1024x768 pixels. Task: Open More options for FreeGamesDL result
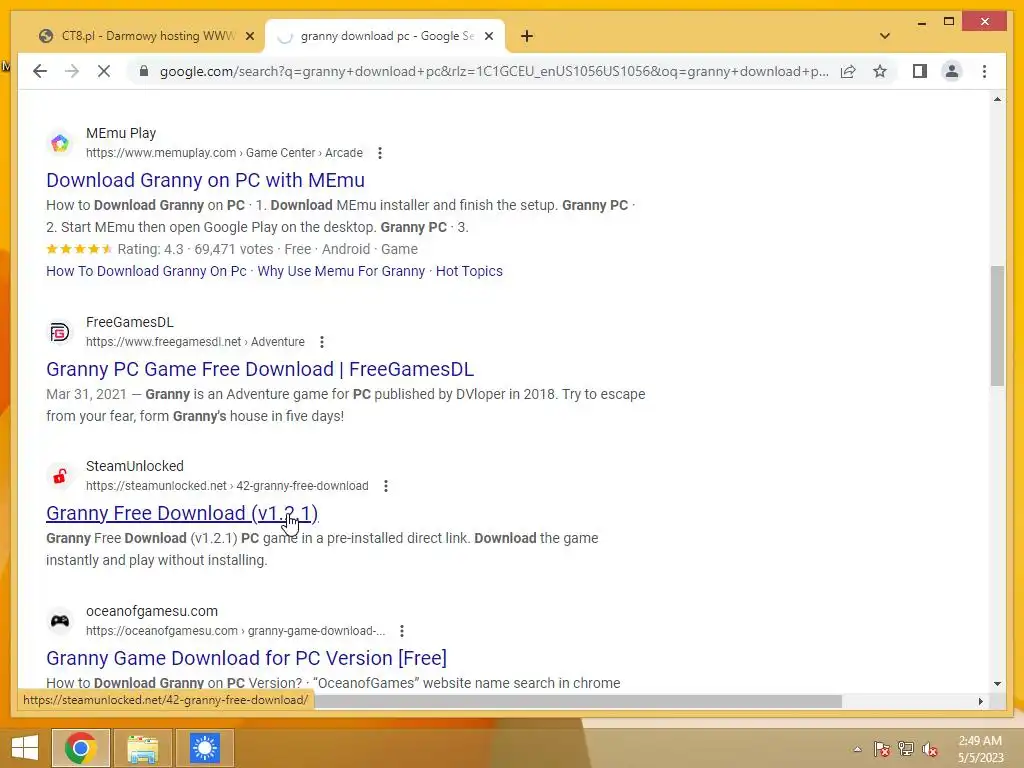[321, 342]
